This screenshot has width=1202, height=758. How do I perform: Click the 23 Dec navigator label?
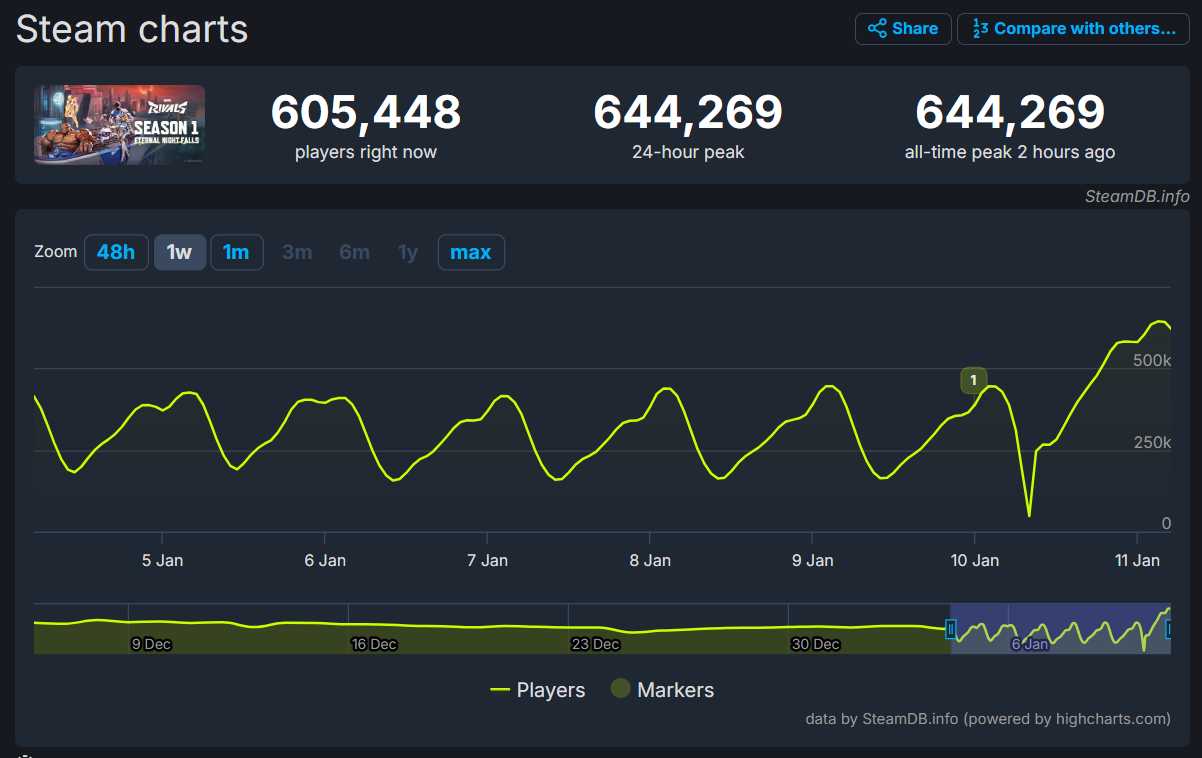595,644
